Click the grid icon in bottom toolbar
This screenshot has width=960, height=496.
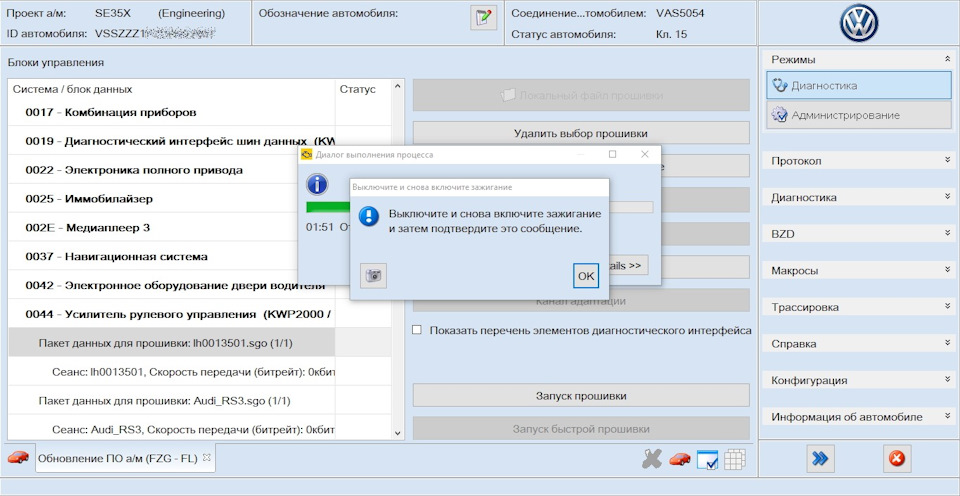click(734, 459)
